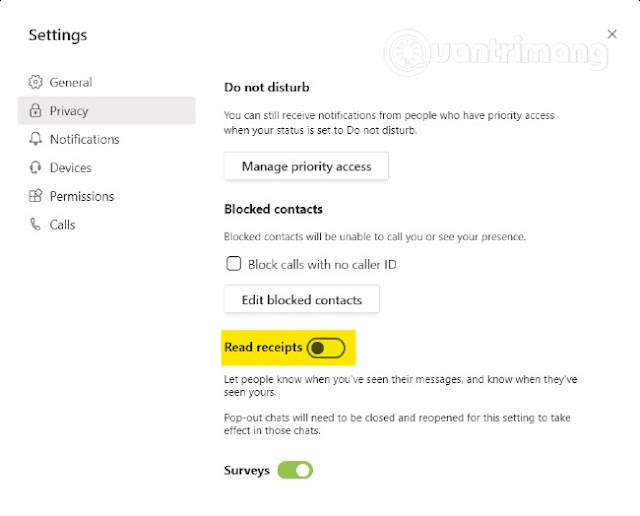The width and height of the screenshot is (640, 516).
Task: Check the Block calls with no caller ID box
Action: click(x=234, y=264)
